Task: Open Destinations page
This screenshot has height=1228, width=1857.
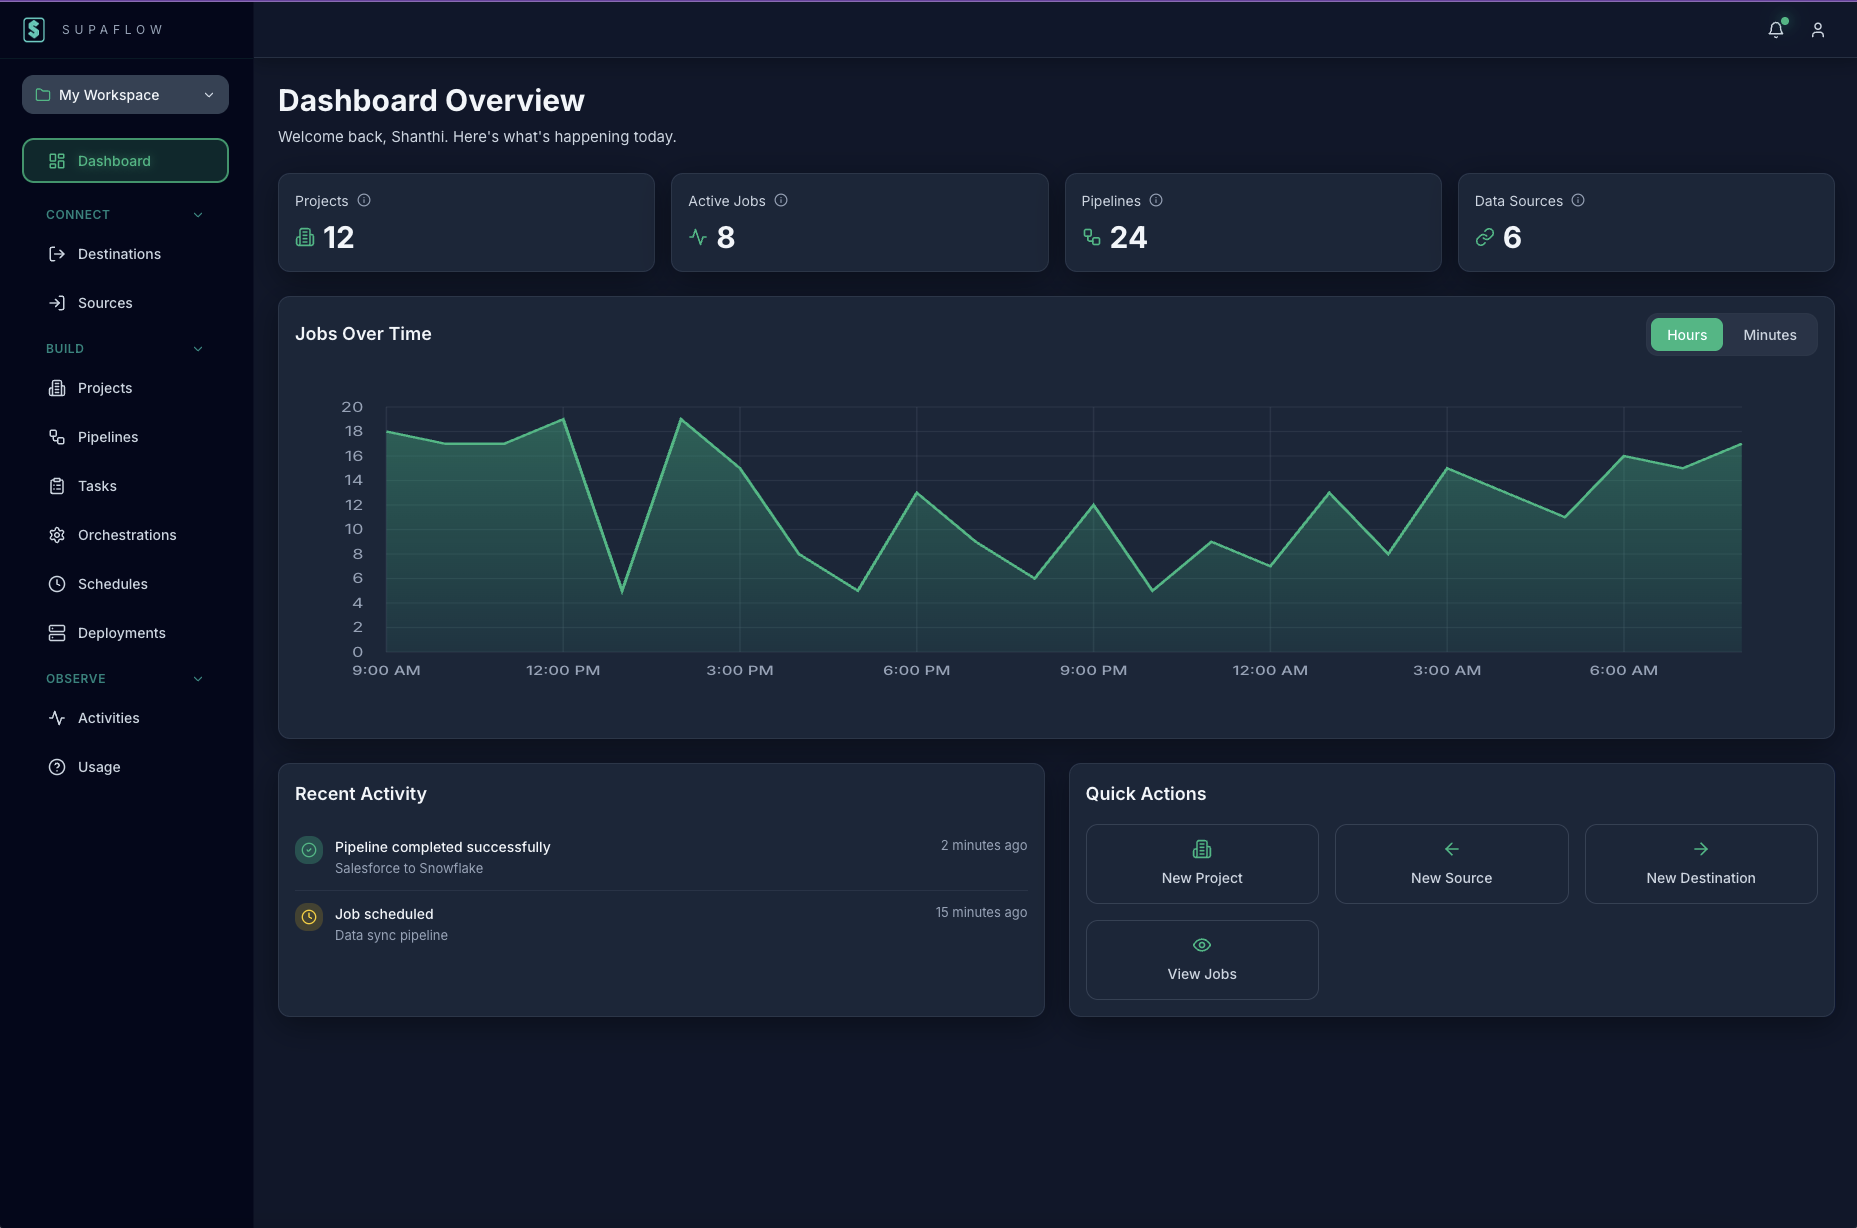Action: click(x=125, y=254)
